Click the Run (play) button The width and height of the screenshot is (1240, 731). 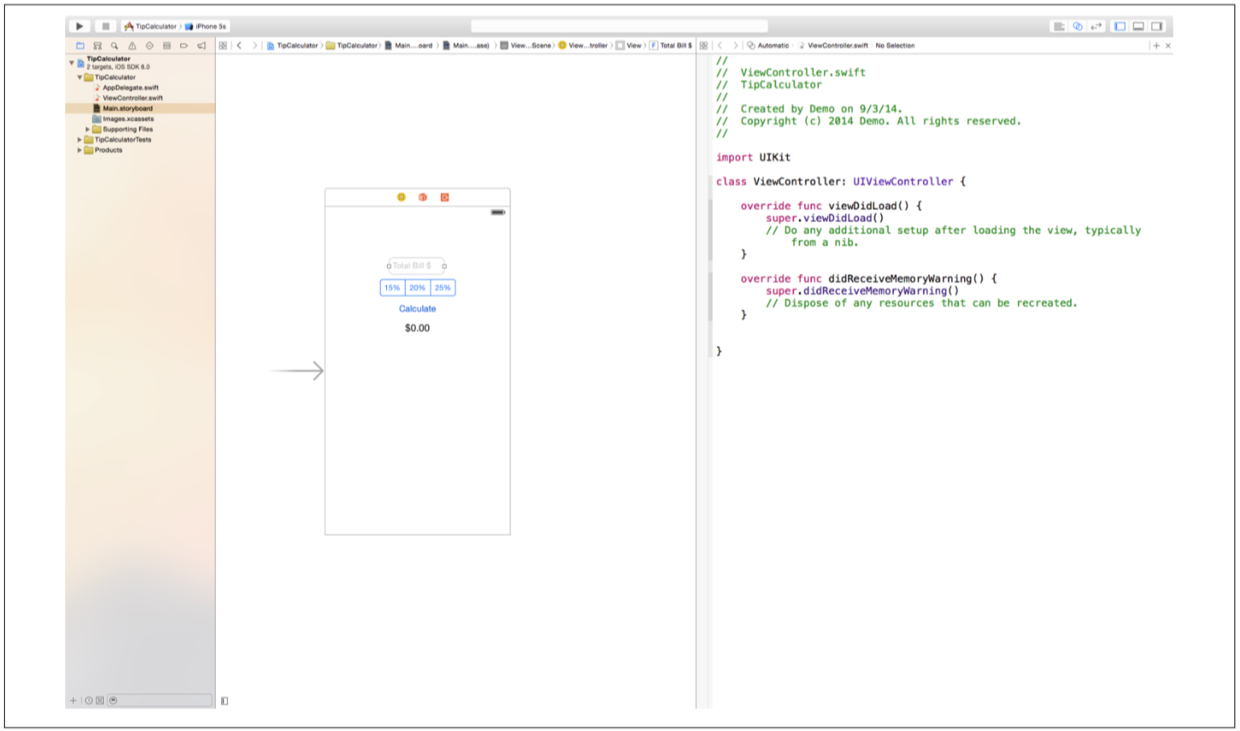coord(80,26)
